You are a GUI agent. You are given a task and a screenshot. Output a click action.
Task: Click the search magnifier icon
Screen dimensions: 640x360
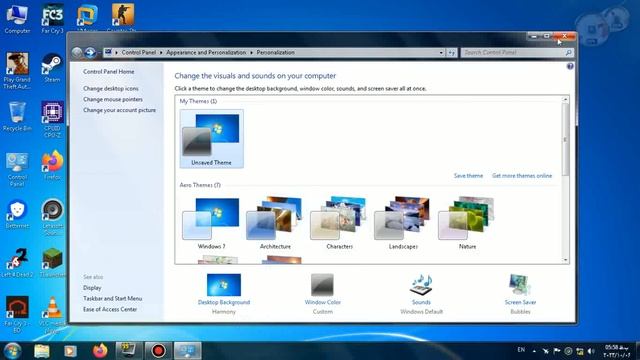pyautogui.click(x=569, y=53)
